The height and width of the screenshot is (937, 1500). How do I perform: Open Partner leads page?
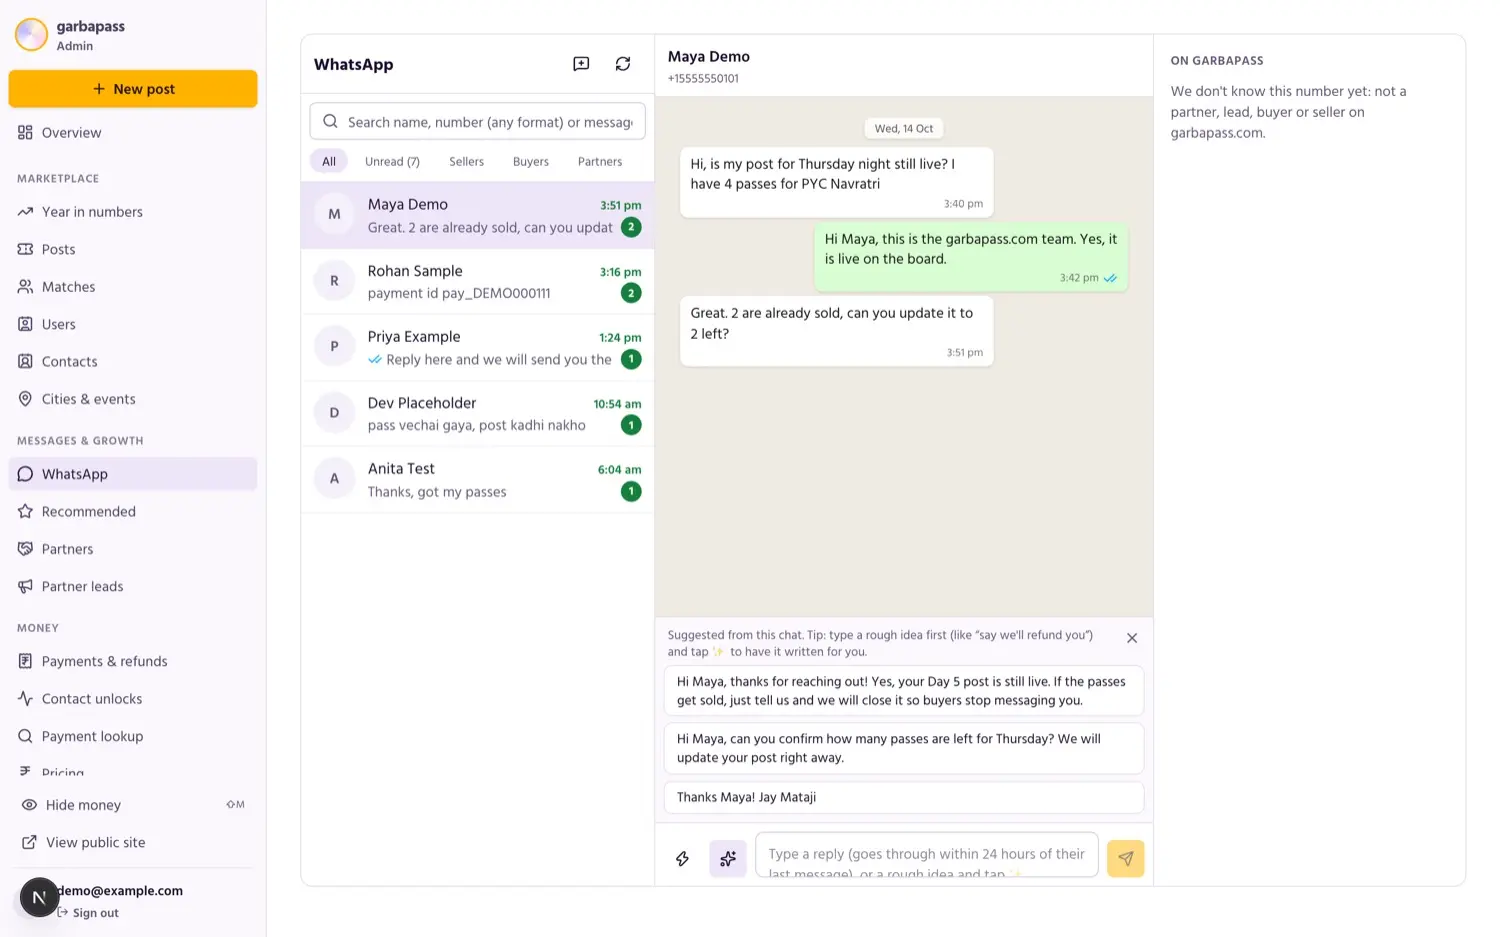pyautogui.click(x=133, y=587)
